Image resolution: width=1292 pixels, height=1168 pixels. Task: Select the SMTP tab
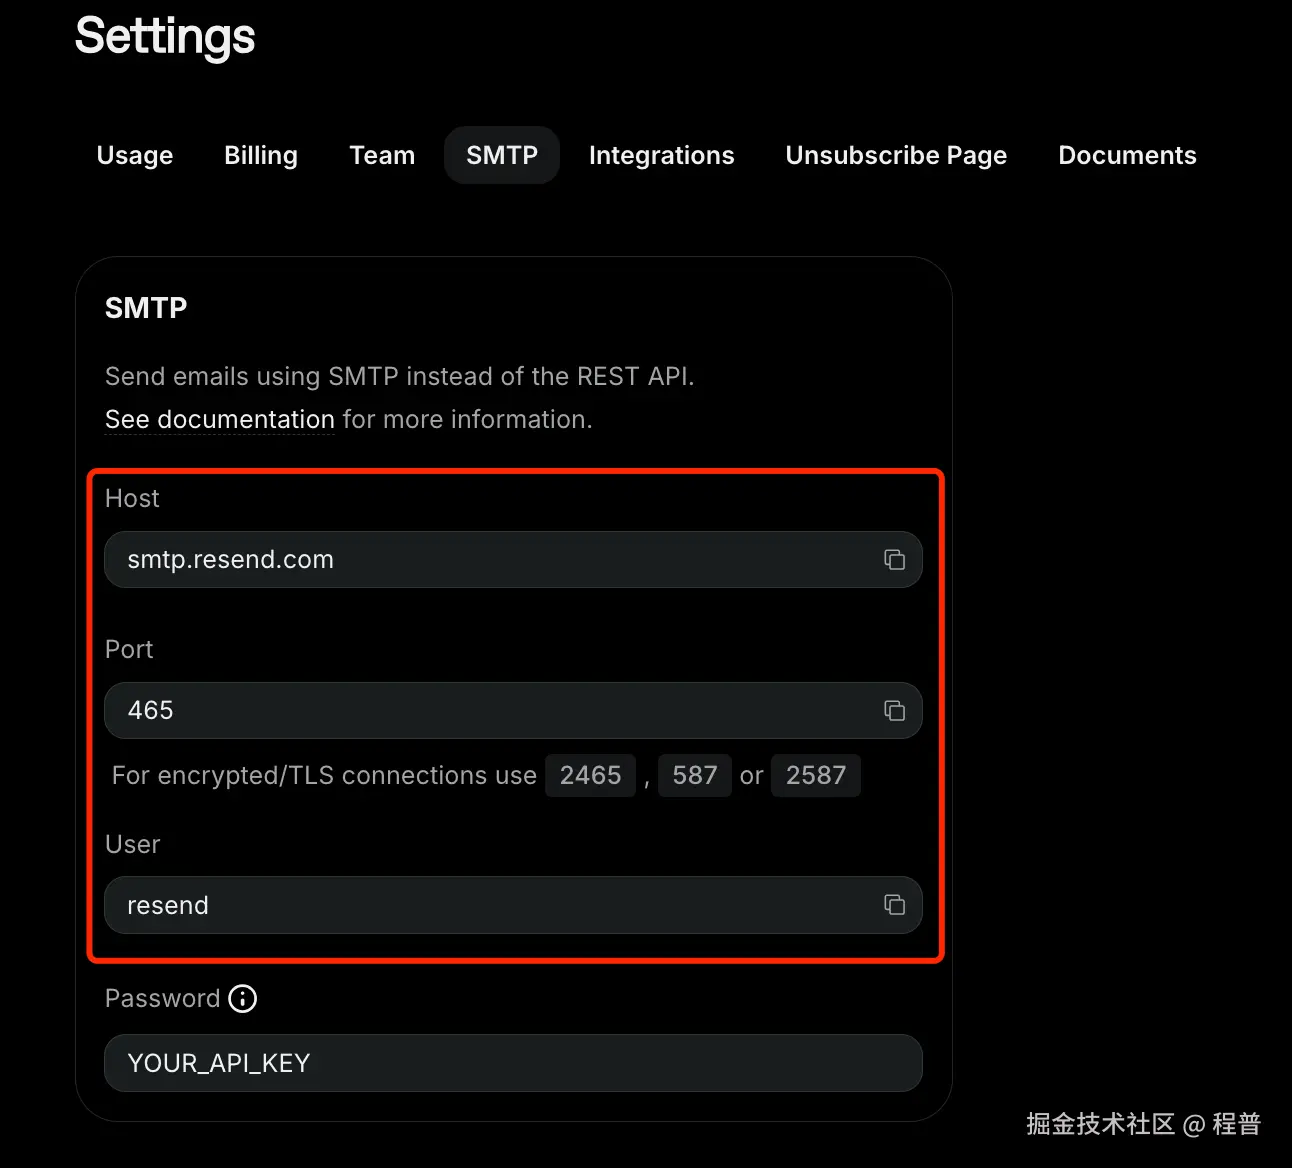coord(502,156)
